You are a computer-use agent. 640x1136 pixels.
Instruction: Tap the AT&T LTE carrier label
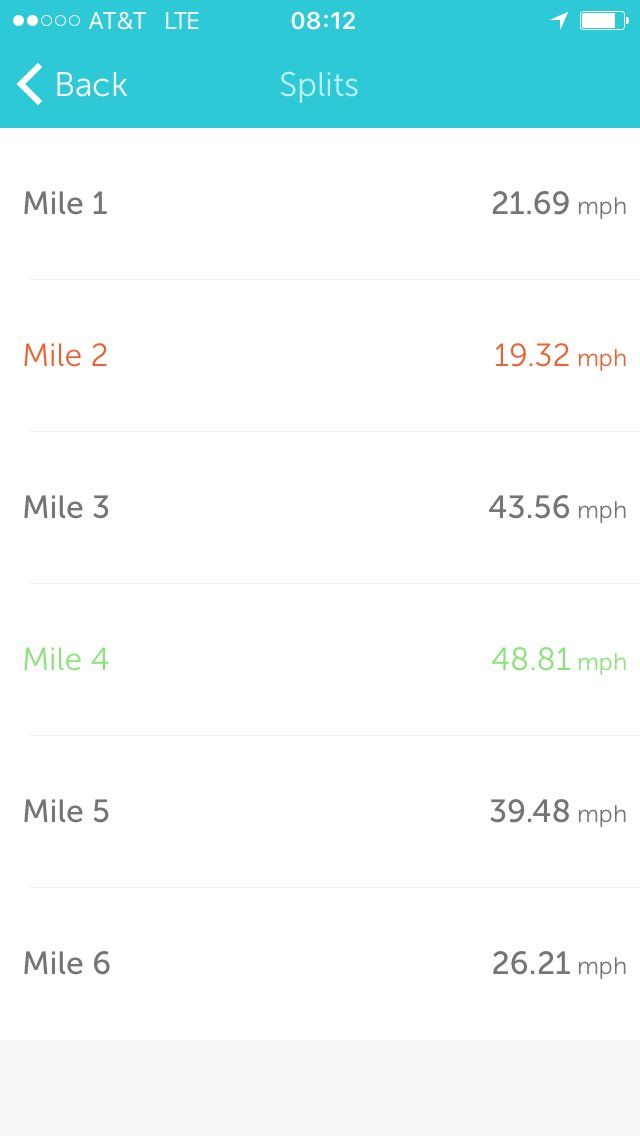144,21
